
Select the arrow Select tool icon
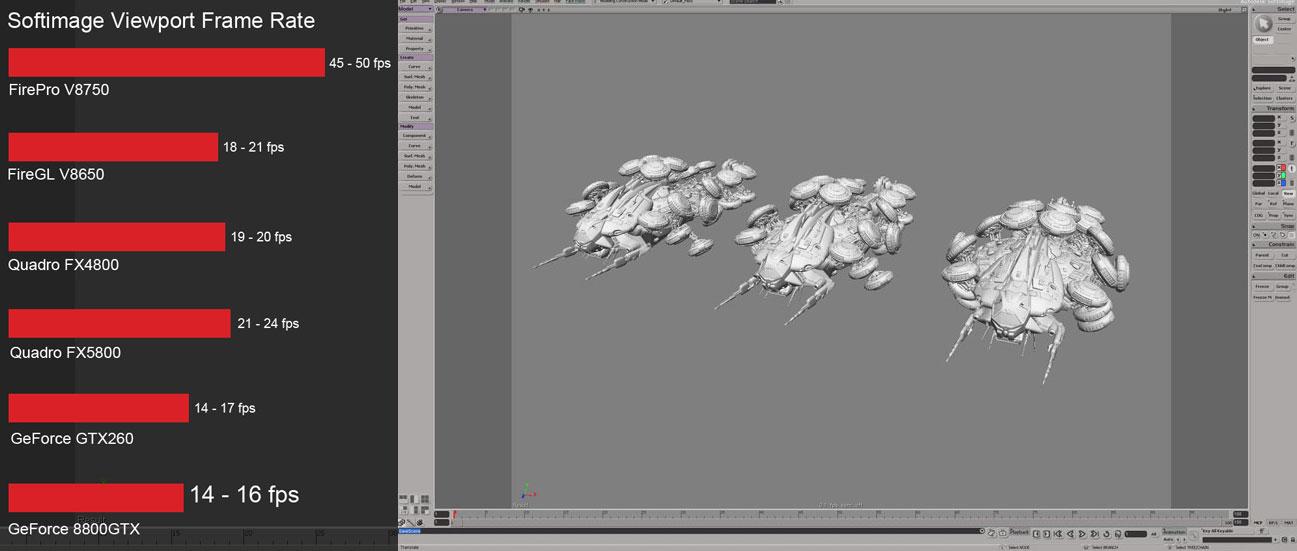(x=1264, y=24)
